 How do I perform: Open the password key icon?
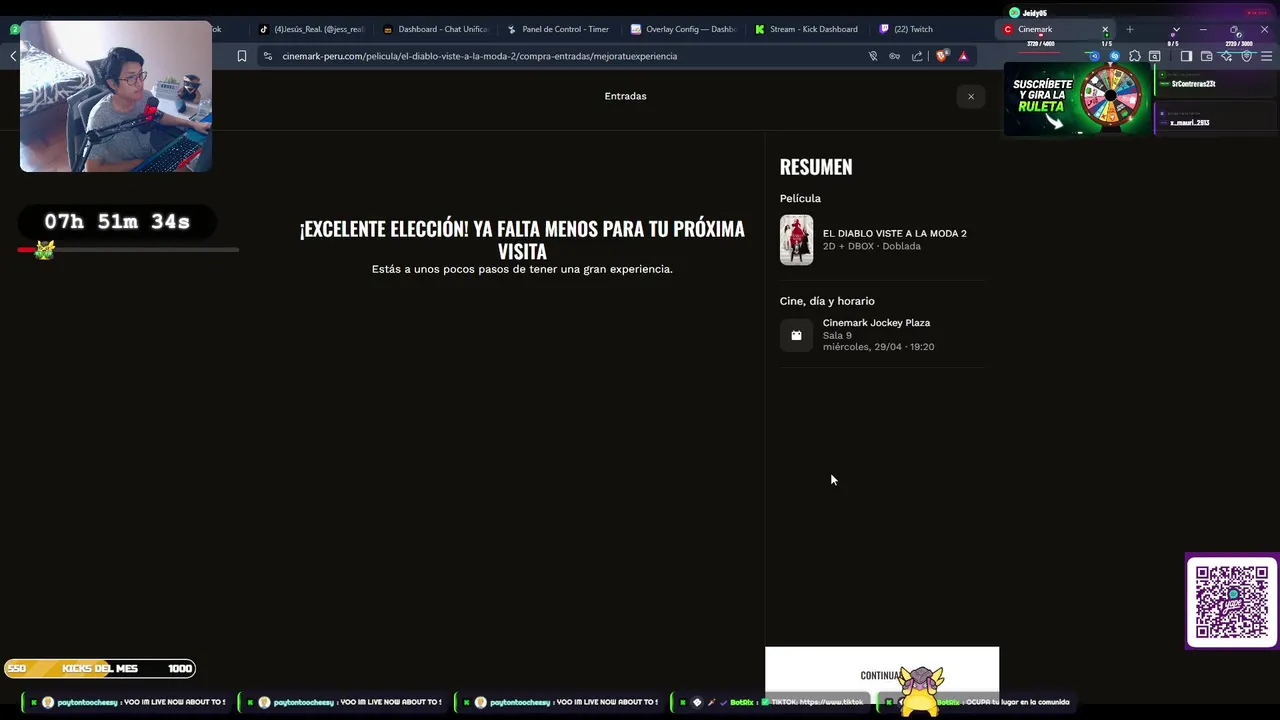(895, 56)
